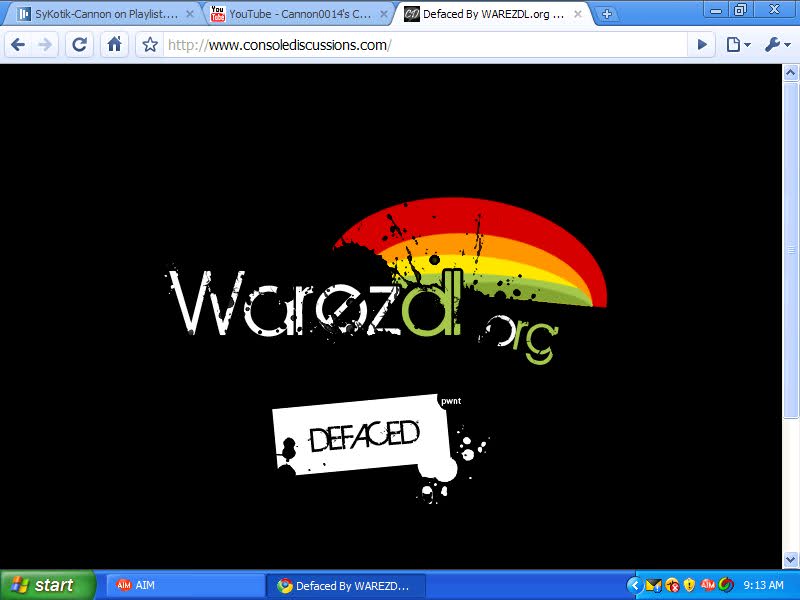Viewport: 800px width, 600px height.
Task: Click the tray icon with the red X badge
Action: tap(672, 585)
